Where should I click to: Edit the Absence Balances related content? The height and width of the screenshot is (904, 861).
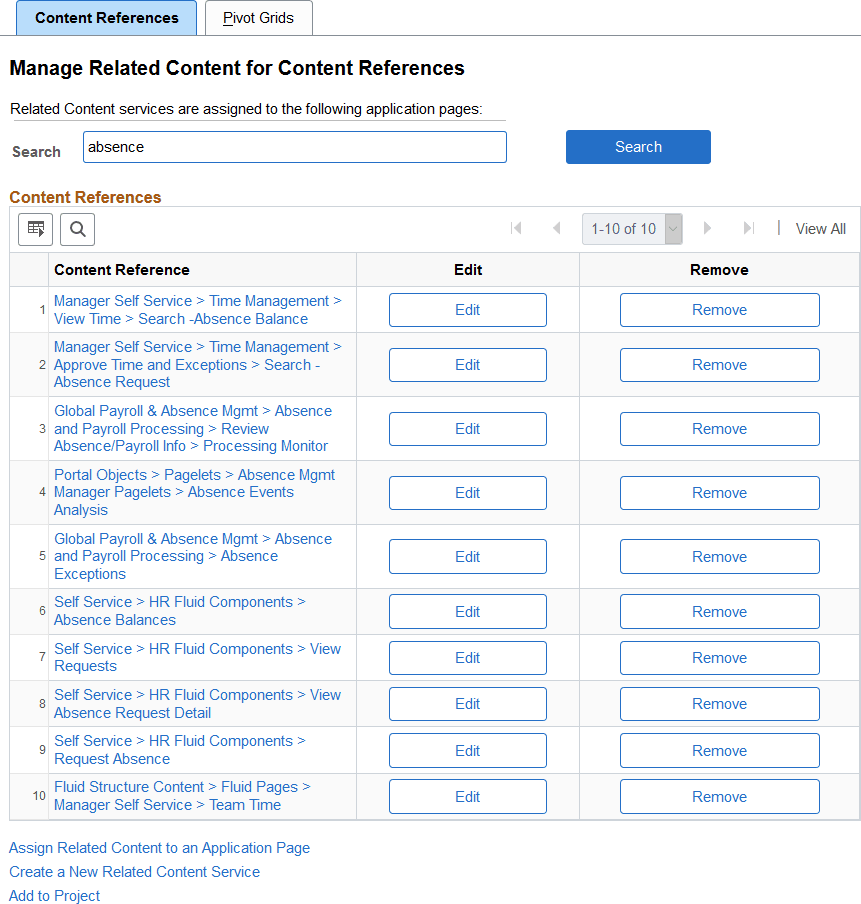pyautogui.click(x=467, y=611)
